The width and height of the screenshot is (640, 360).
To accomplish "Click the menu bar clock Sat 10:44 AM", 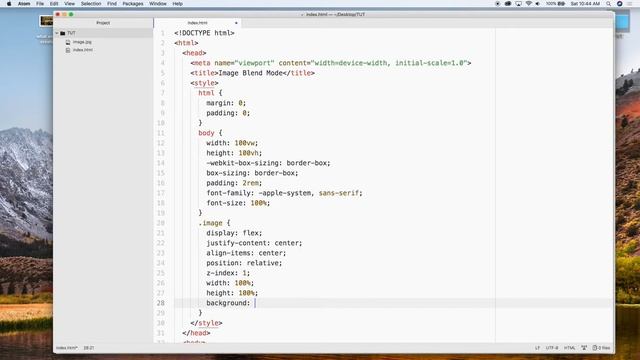I will (585, 4).
